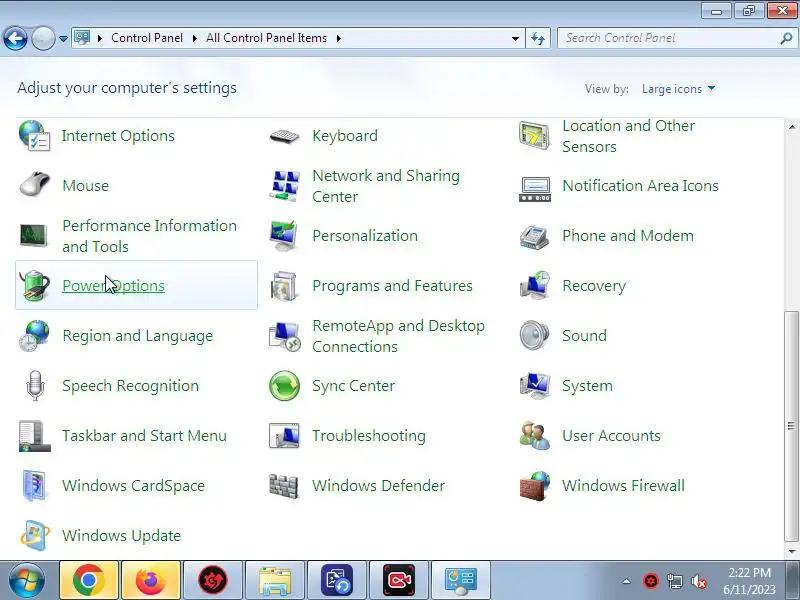This screenshot has height=600, width=800.
Task: Refresh the Control Panel view
Action: pyautogui.click(x=538, y=38)
